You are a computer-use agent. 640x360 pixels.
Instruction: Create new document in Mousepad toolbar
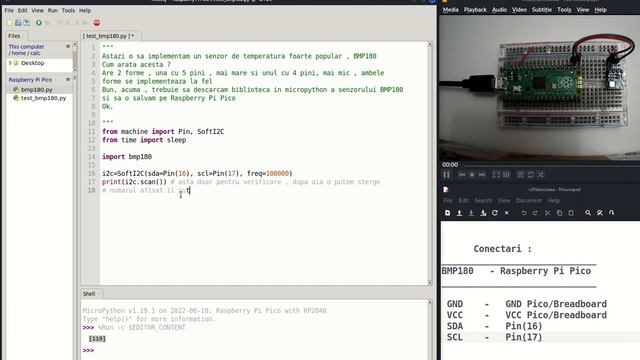click(448, 213)
